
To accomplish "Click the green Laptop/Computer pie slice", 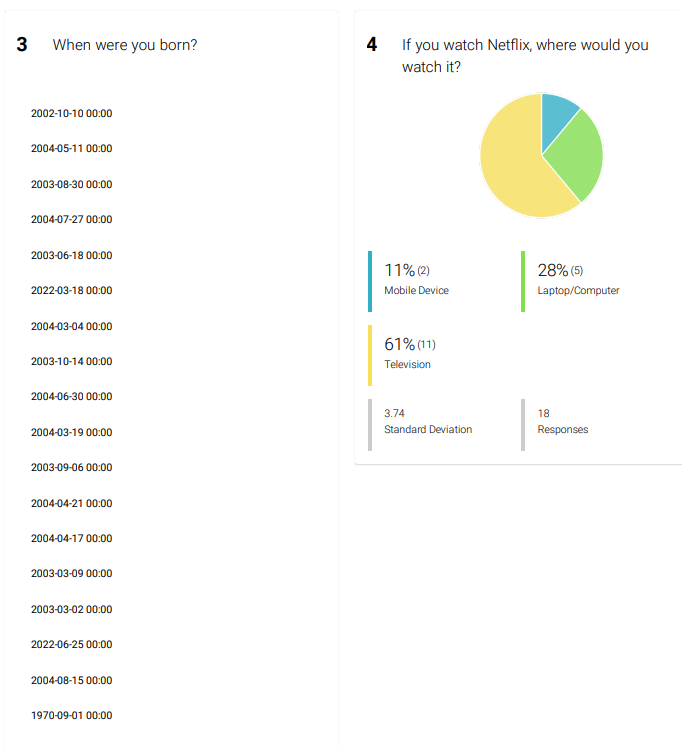I will point(577,155).
